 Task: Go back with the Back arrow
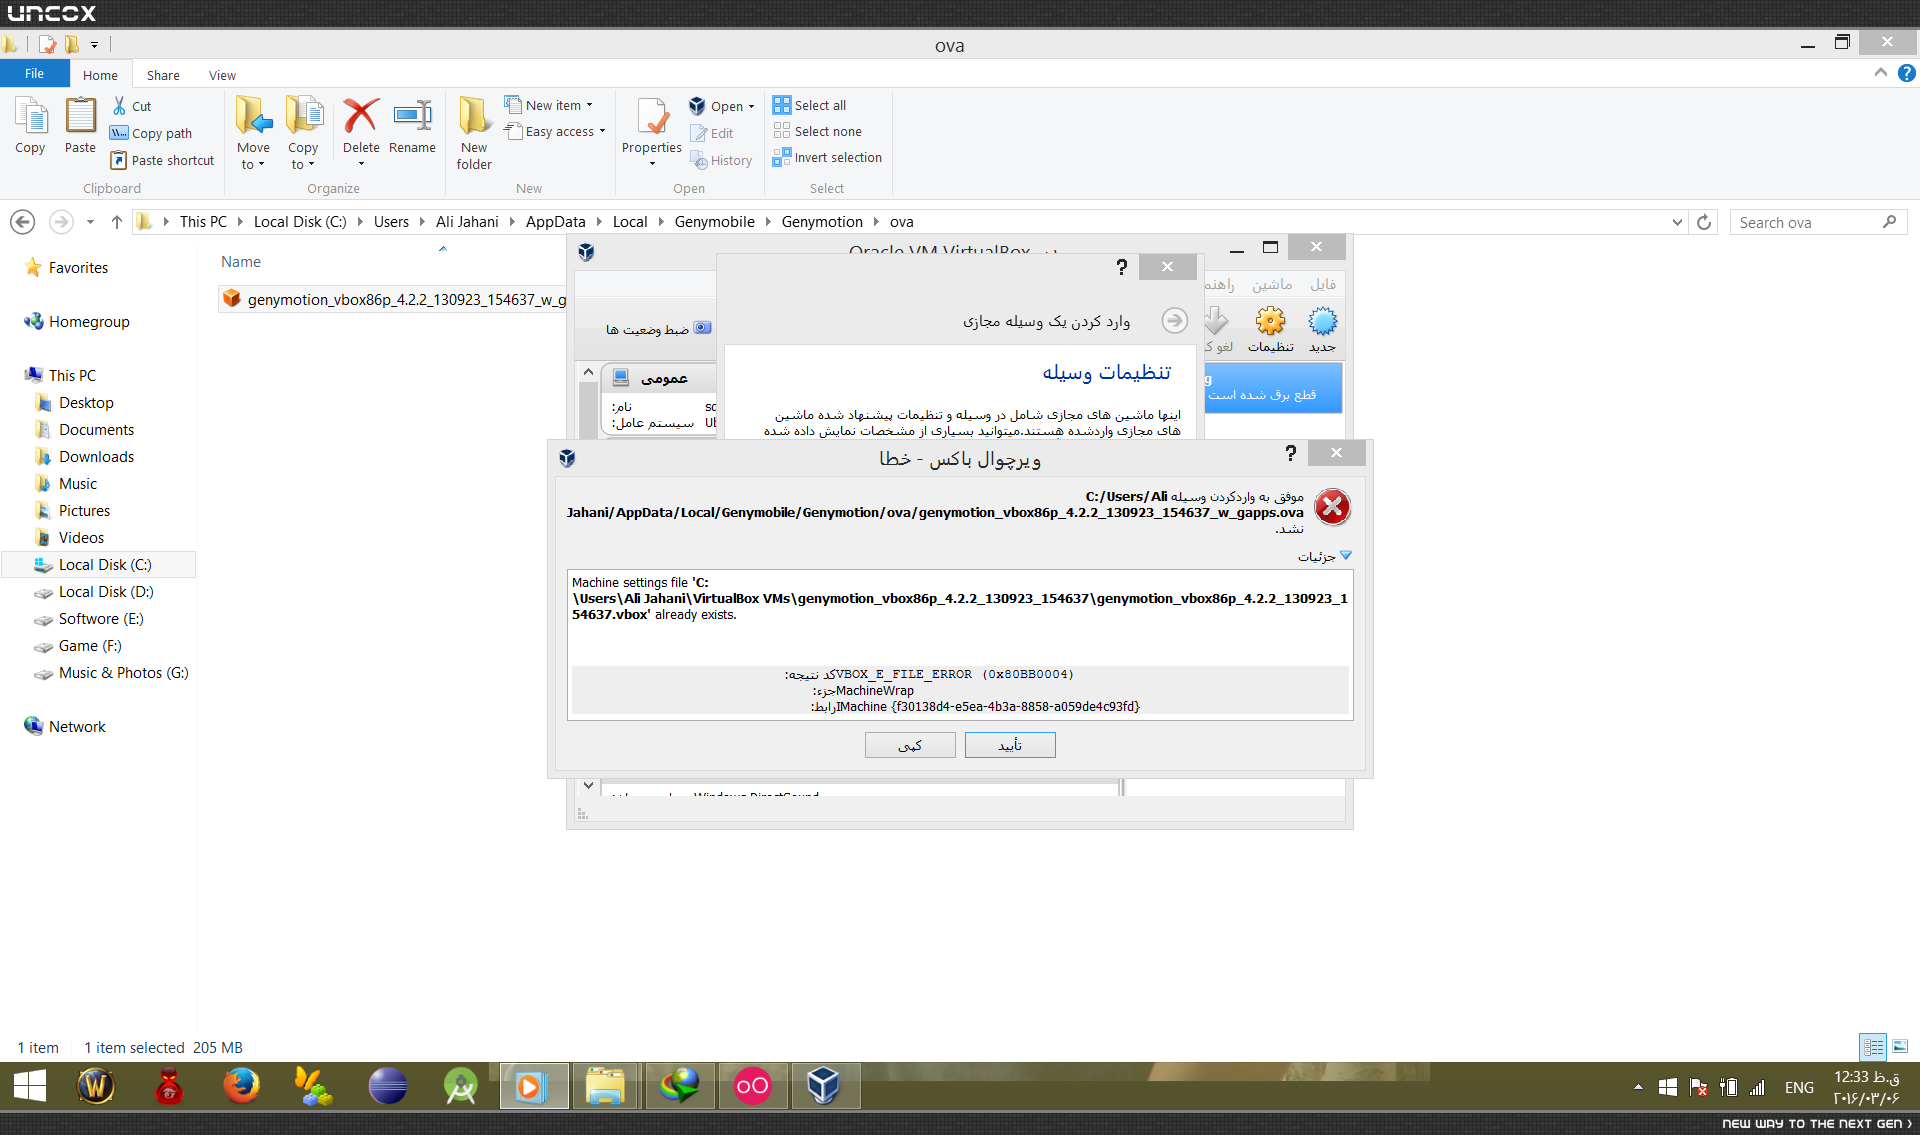click(23, 222)
